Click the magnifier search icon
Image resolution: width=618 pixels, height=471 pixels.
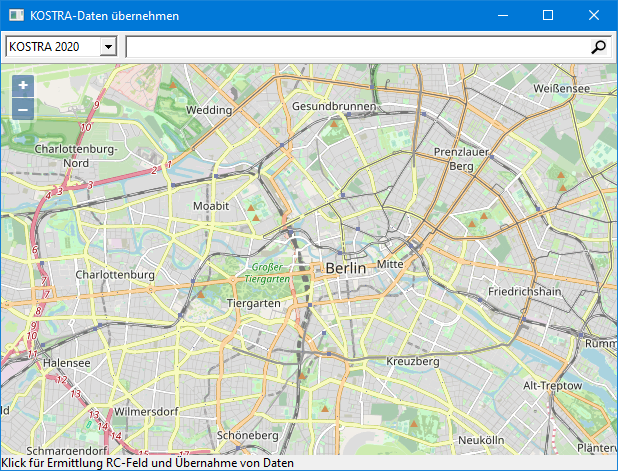tap(599, 47)
